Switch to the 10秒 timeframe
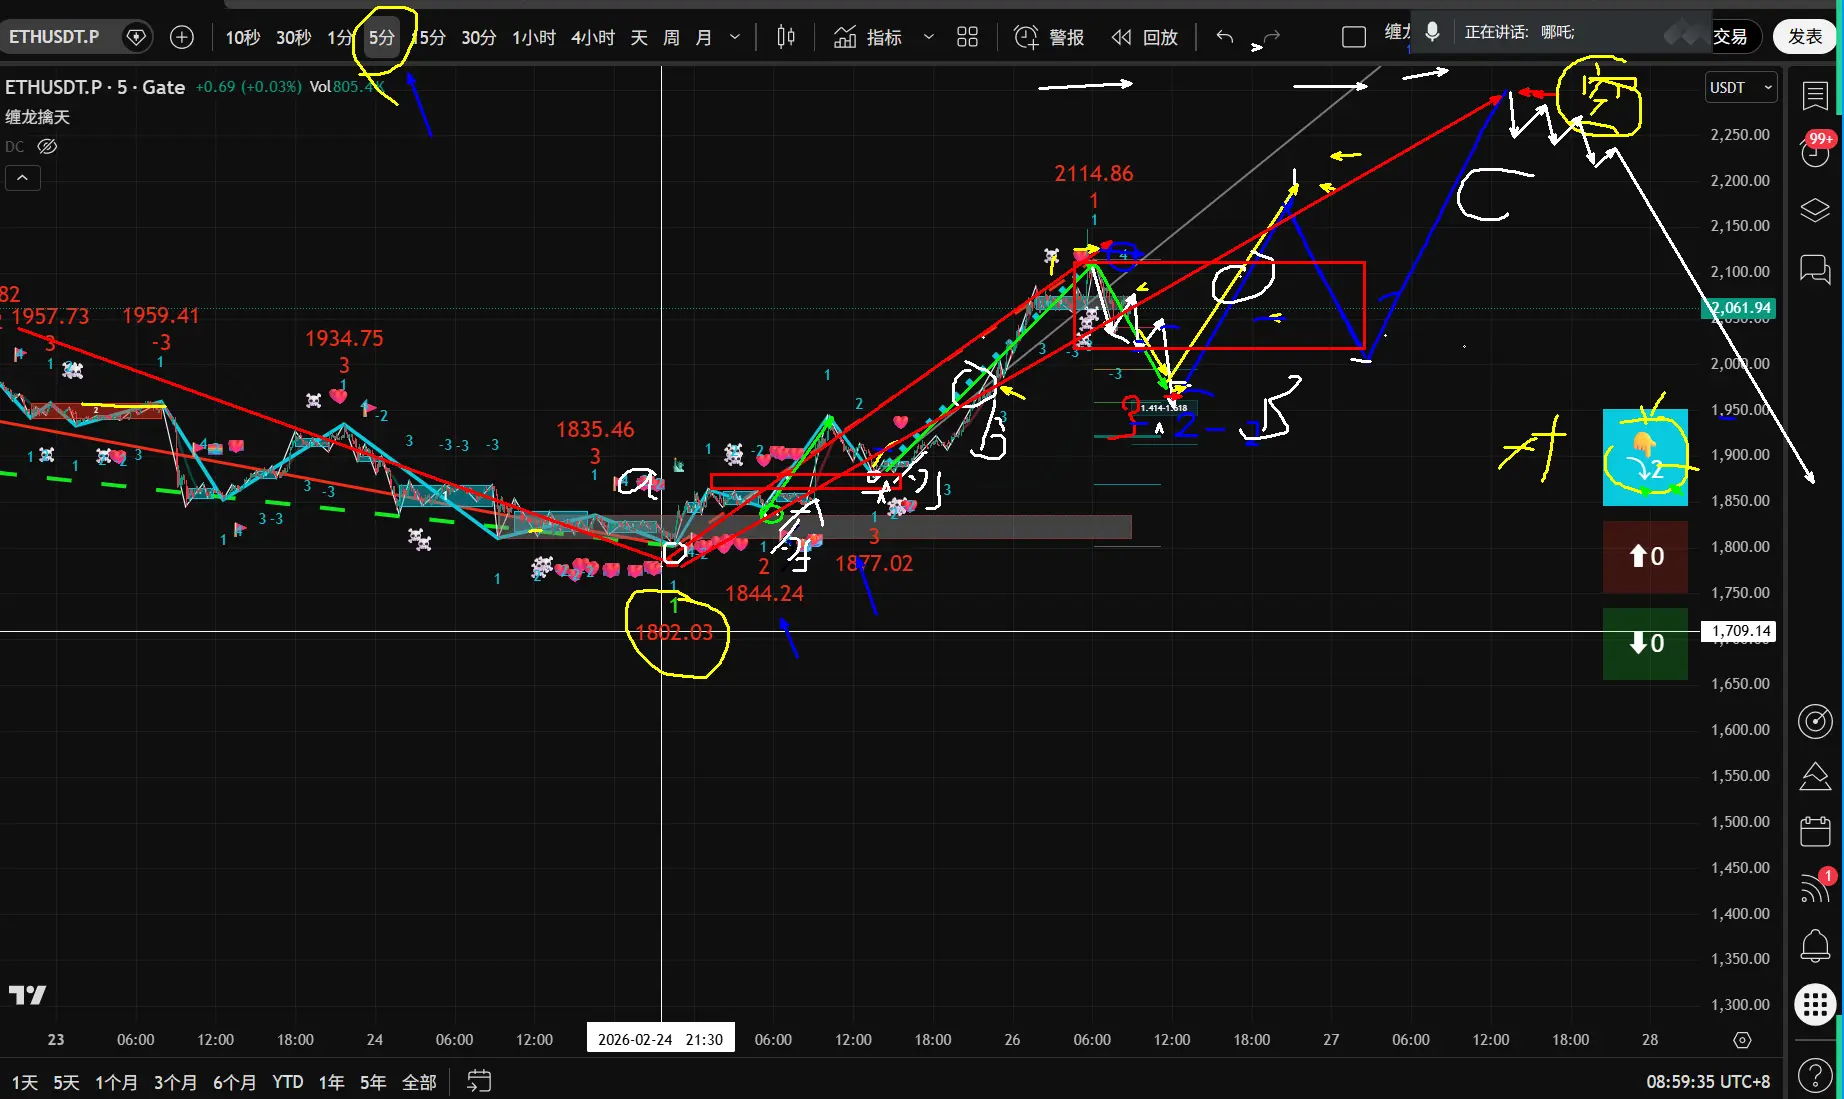This screenshot has width=1844, height=1099. click(x=242, y=37)
